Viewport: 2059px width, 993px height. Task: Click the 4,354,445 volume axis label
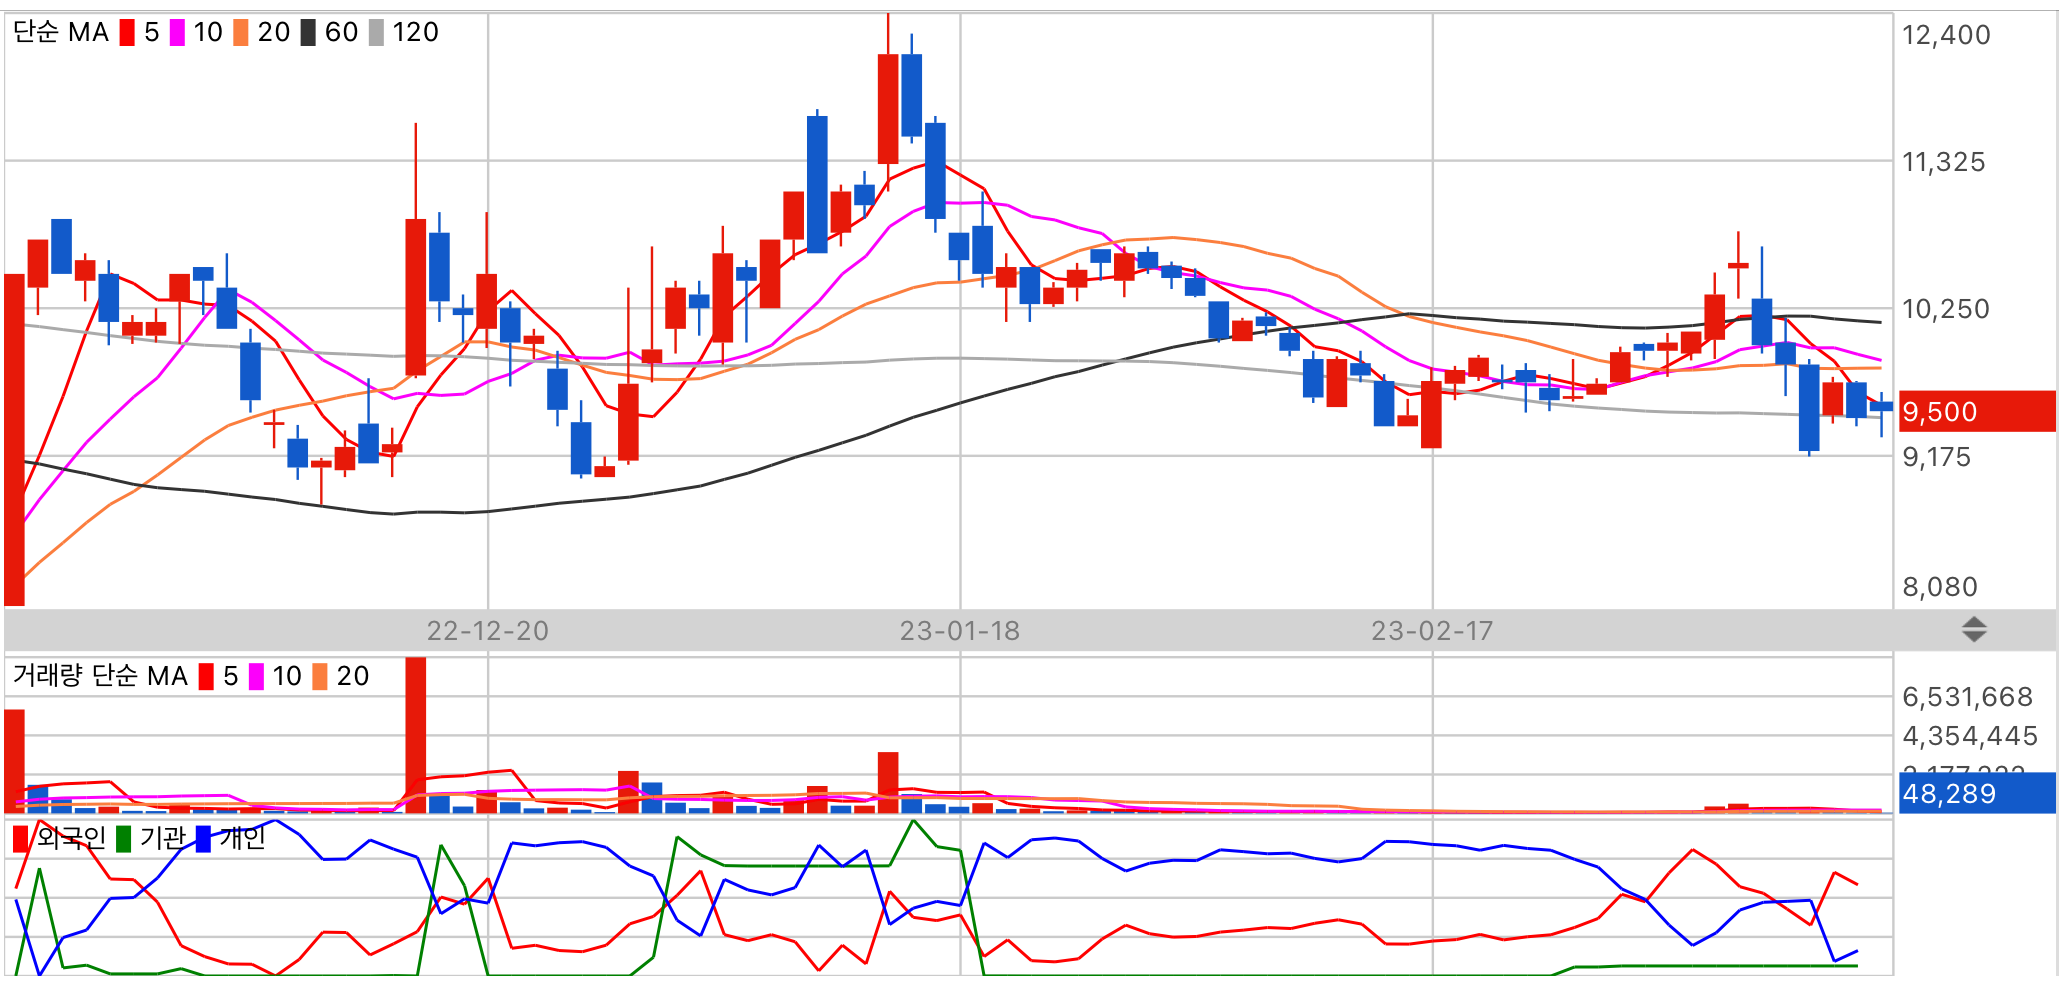tap(1970, 736)
